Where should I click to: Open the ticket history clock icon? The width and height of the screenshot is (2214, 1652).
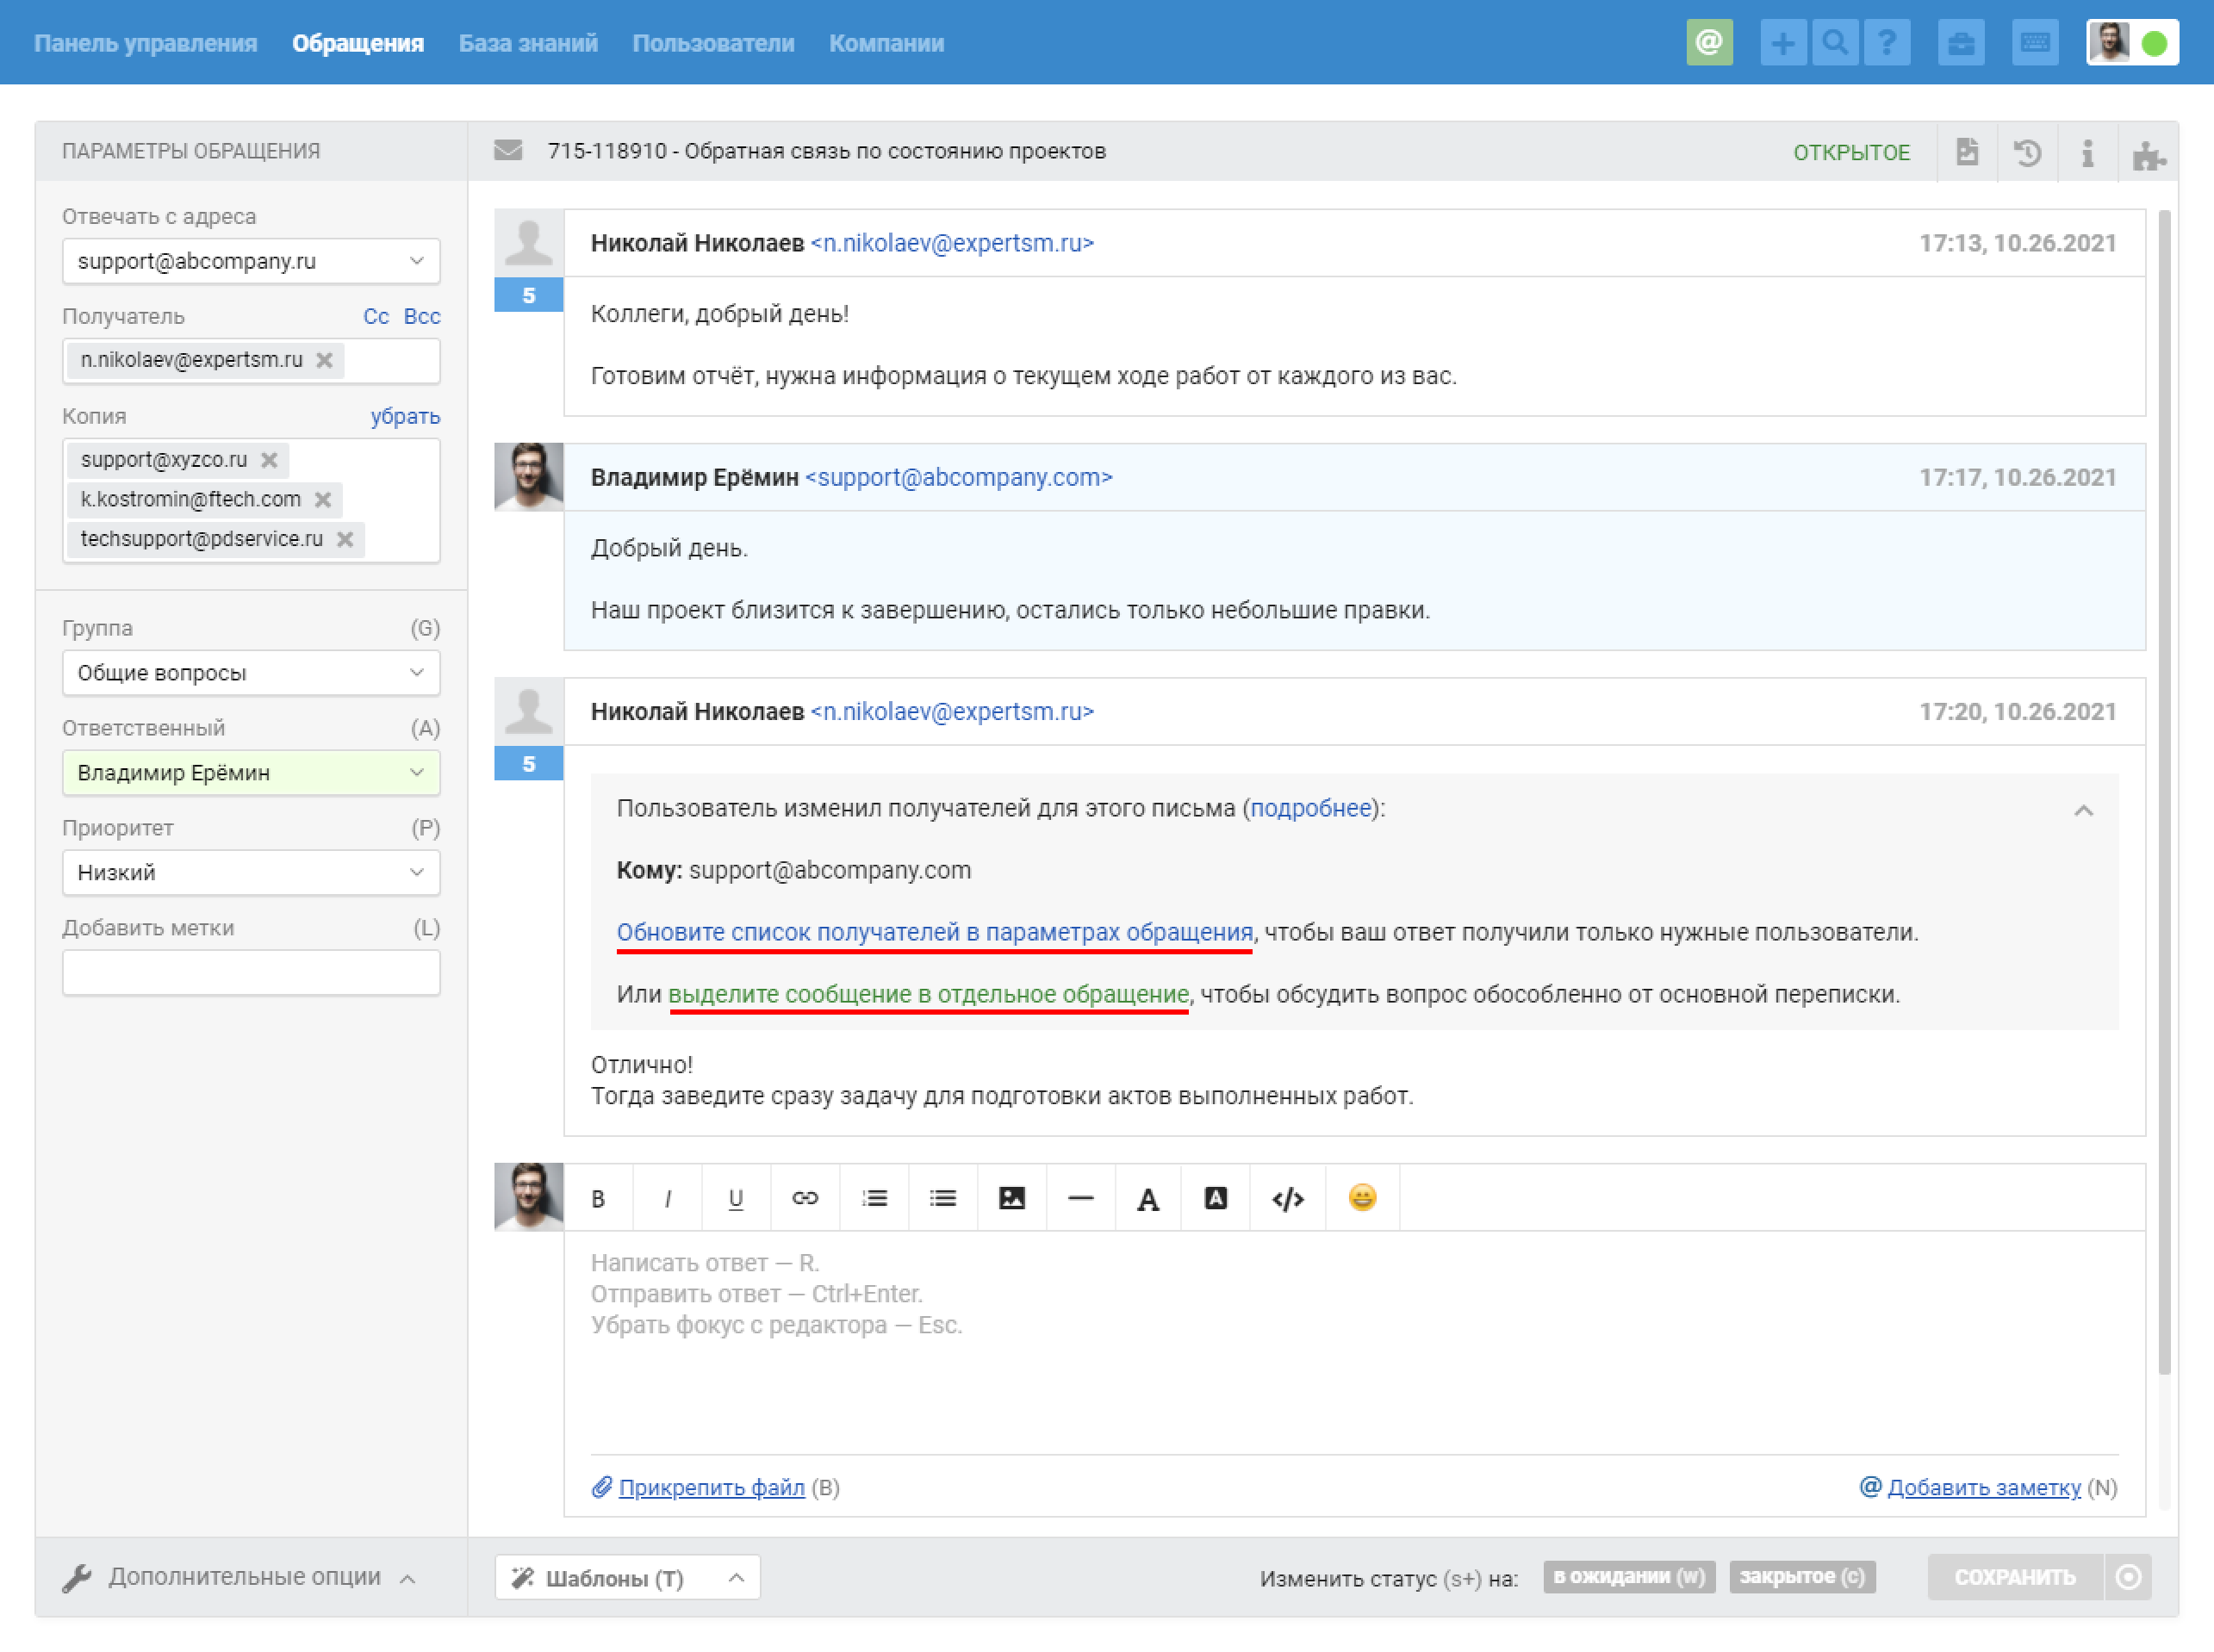pyautogui.click(x=2027, y=153)
